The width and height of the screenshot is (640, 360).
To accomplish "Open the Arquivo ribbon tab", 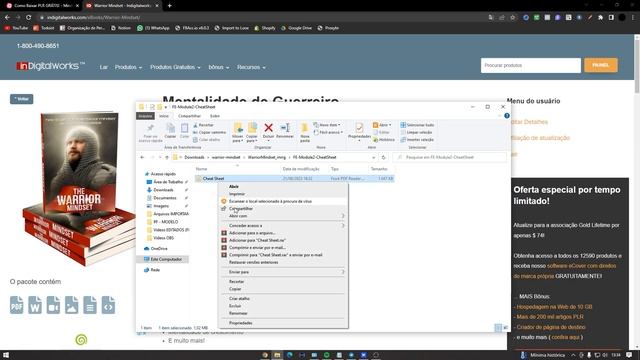I will (145, 116).
